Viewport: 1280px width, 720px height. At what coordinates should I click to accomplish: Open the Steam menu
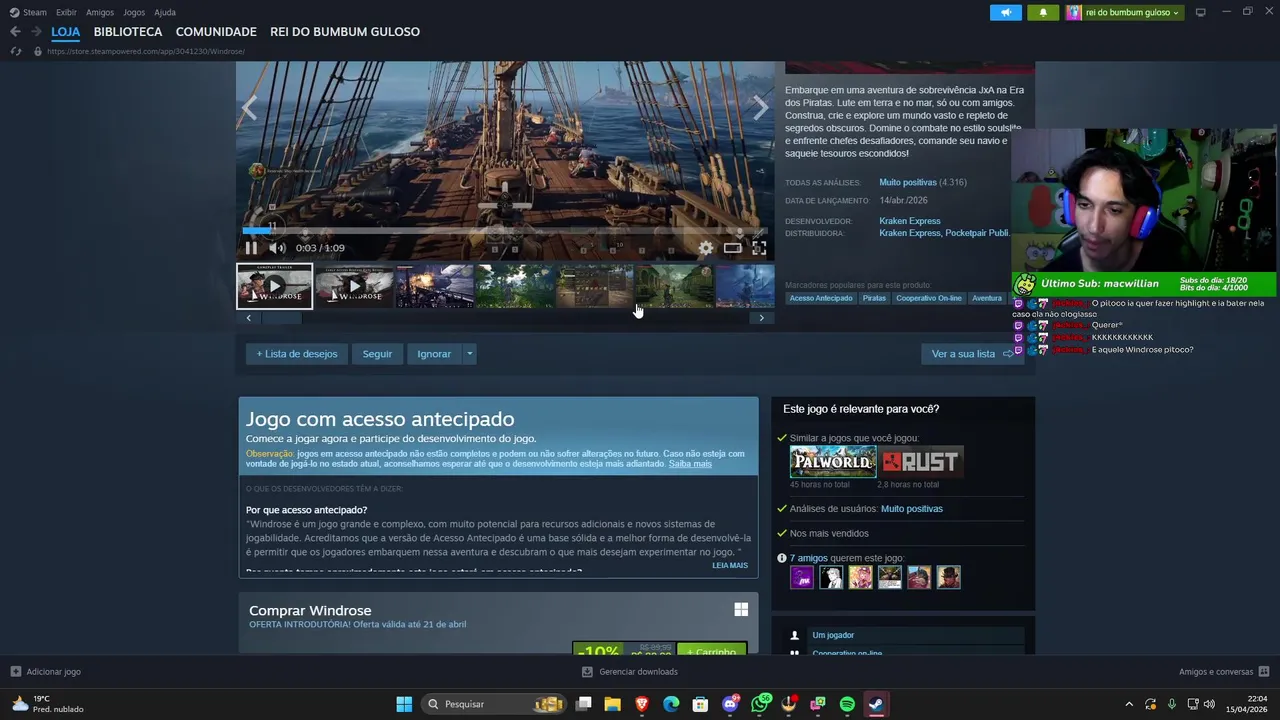pyautogui.click(x=29, y=12)
